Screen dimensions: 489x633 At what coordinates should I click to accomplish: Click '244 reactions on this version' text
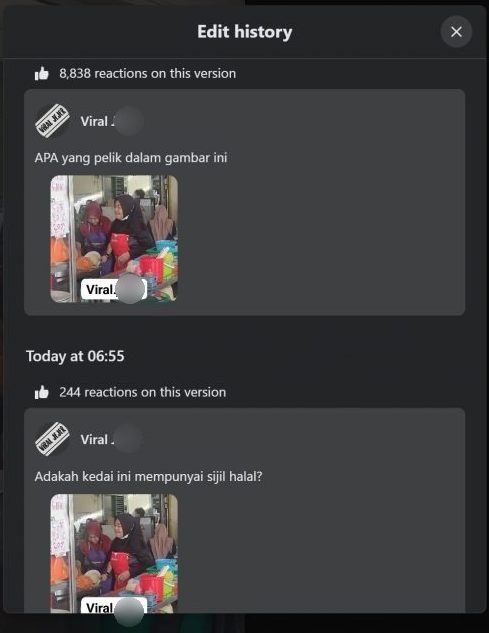pos(143,392)
